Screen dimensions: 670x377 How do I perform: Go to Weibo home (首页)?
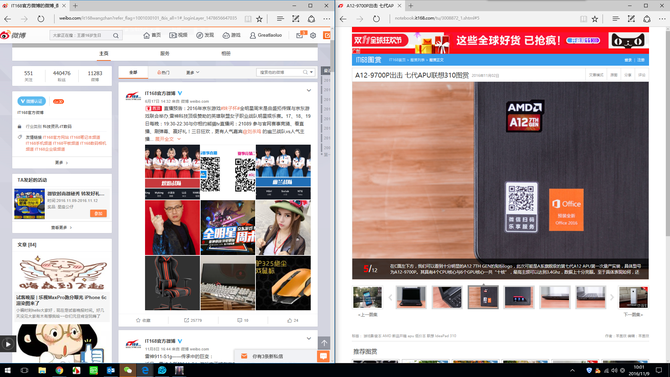click(x=152, y=35)
